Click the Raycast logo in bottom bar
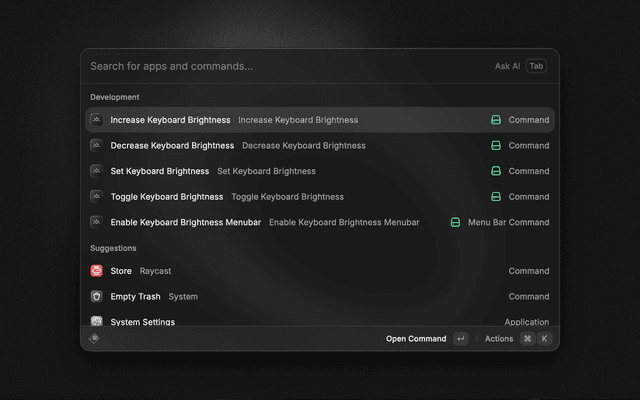Image resolution: width=640 pixels, height=400 pixels. [x=94, y=338]
